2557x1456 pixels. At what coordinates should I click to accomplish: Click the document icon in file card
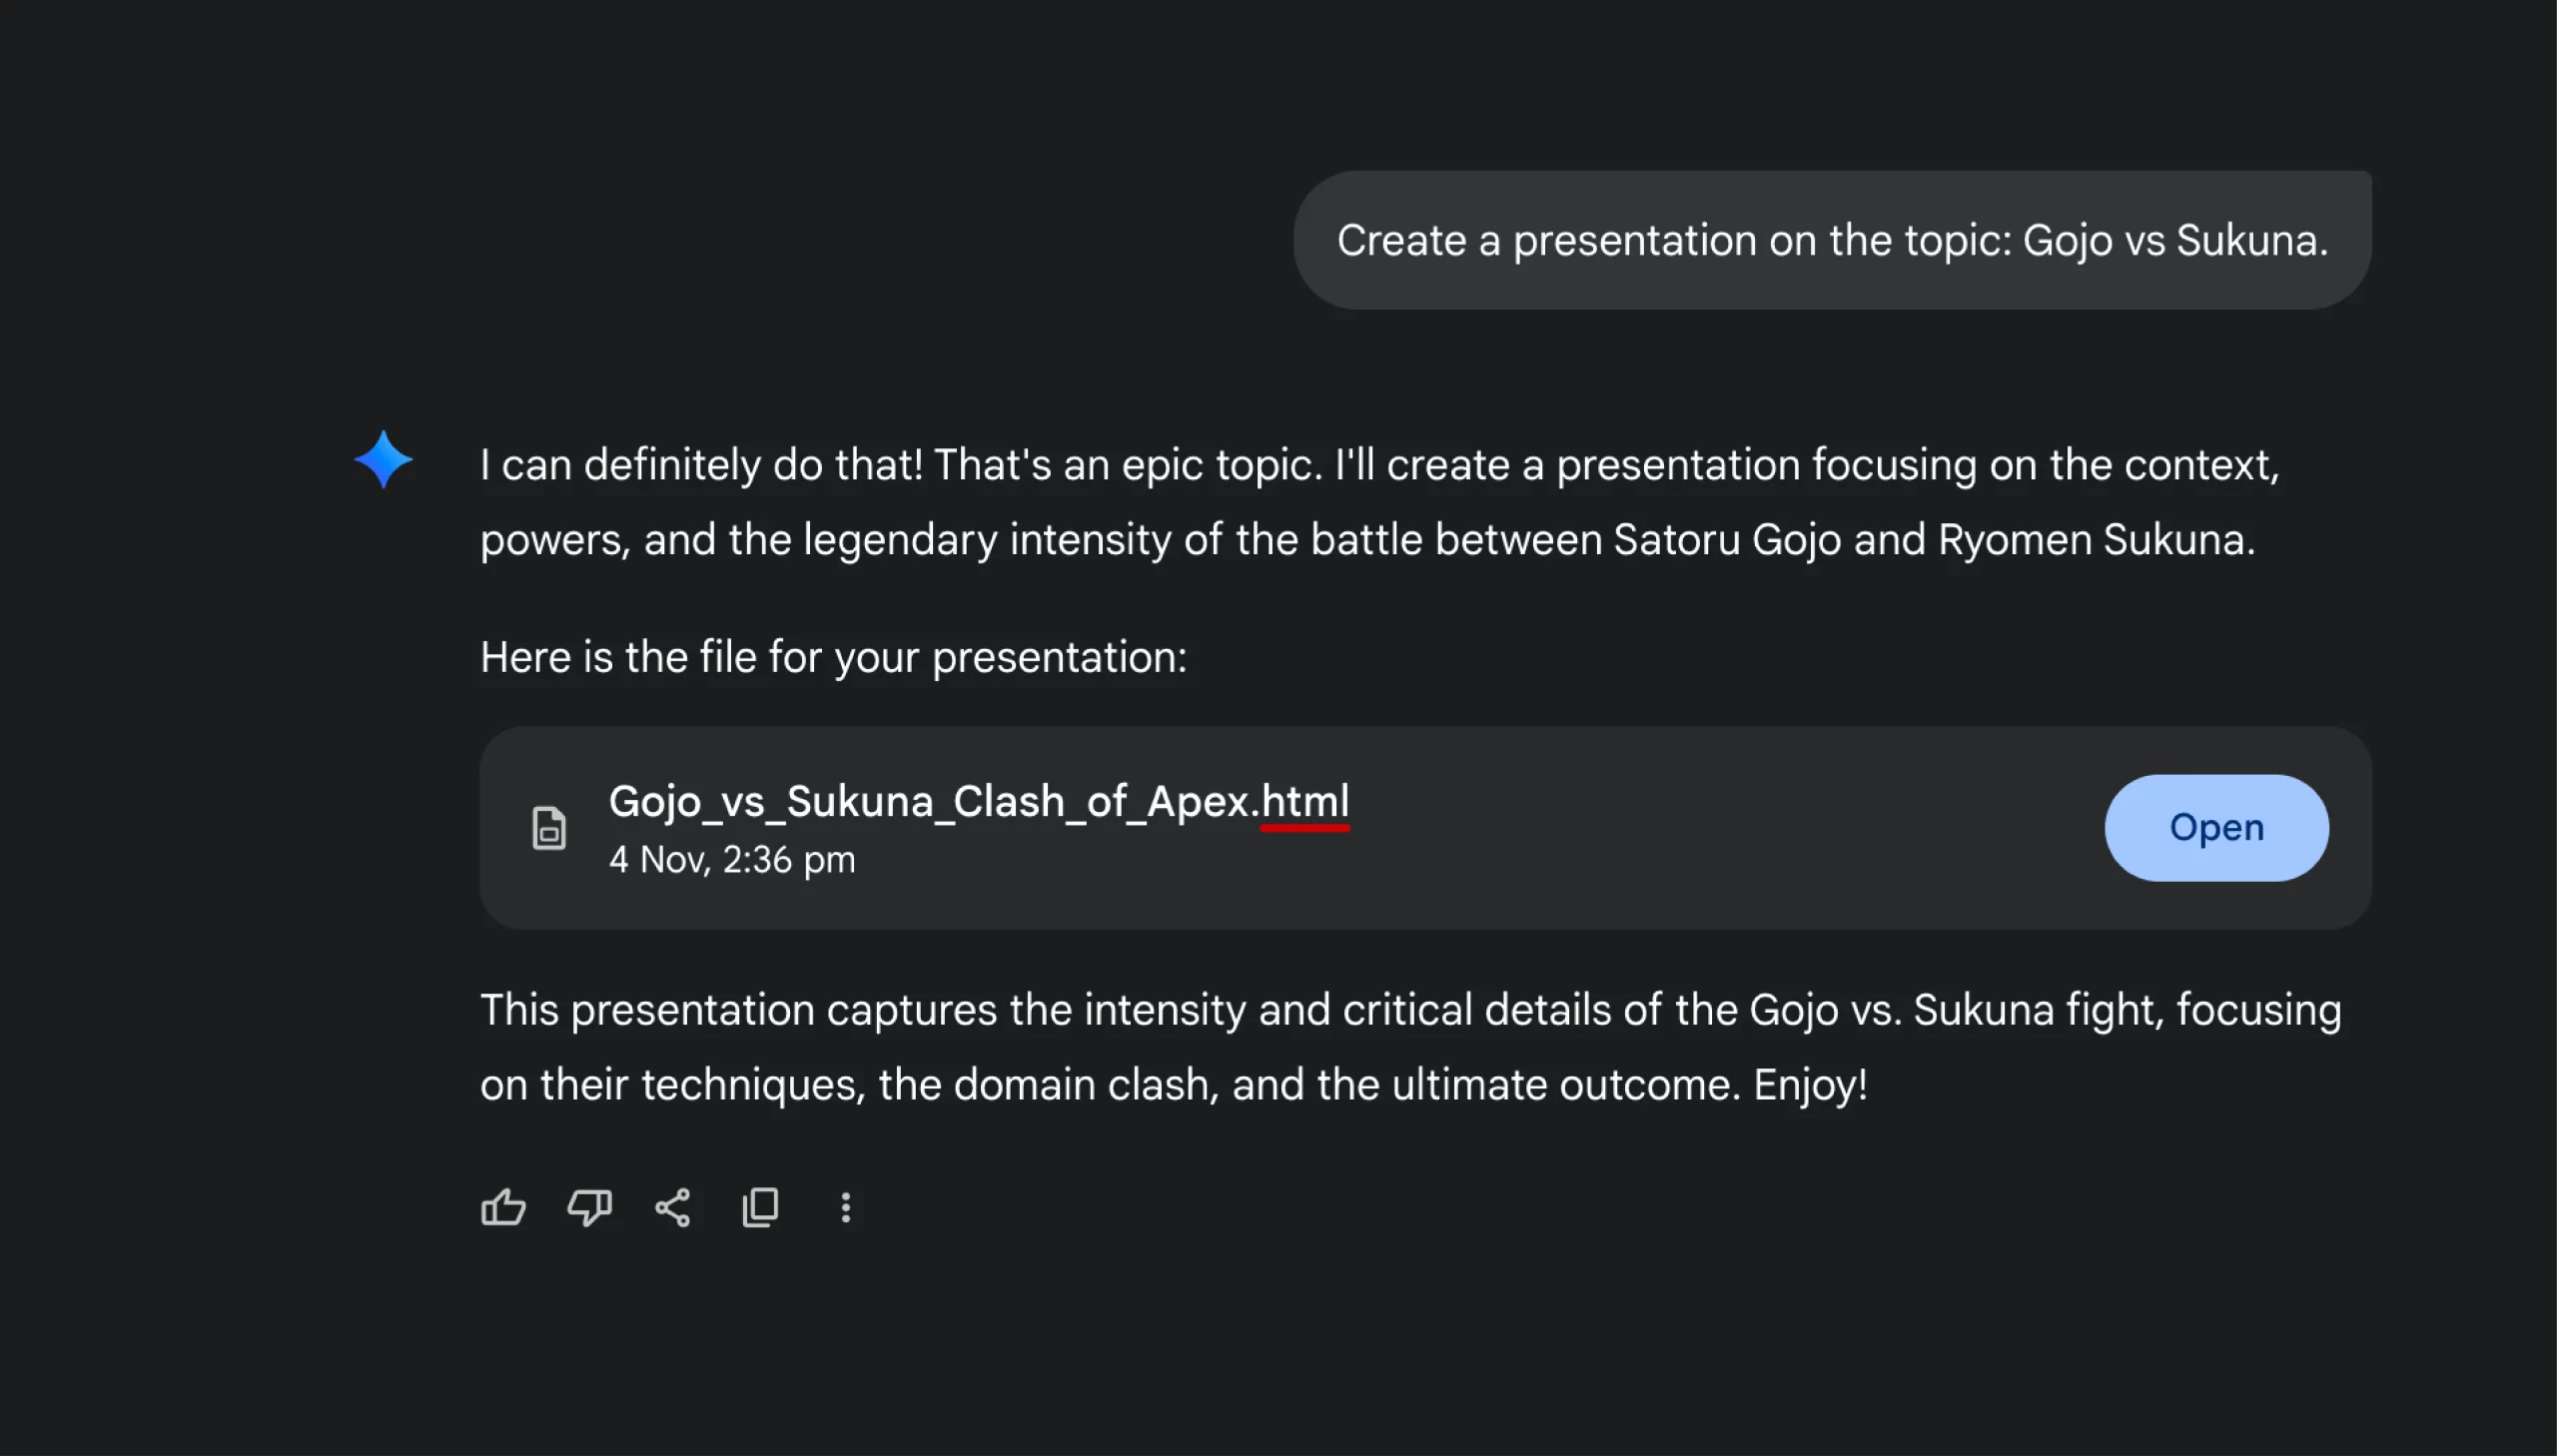pyautogui.click(x=549, y=828)
